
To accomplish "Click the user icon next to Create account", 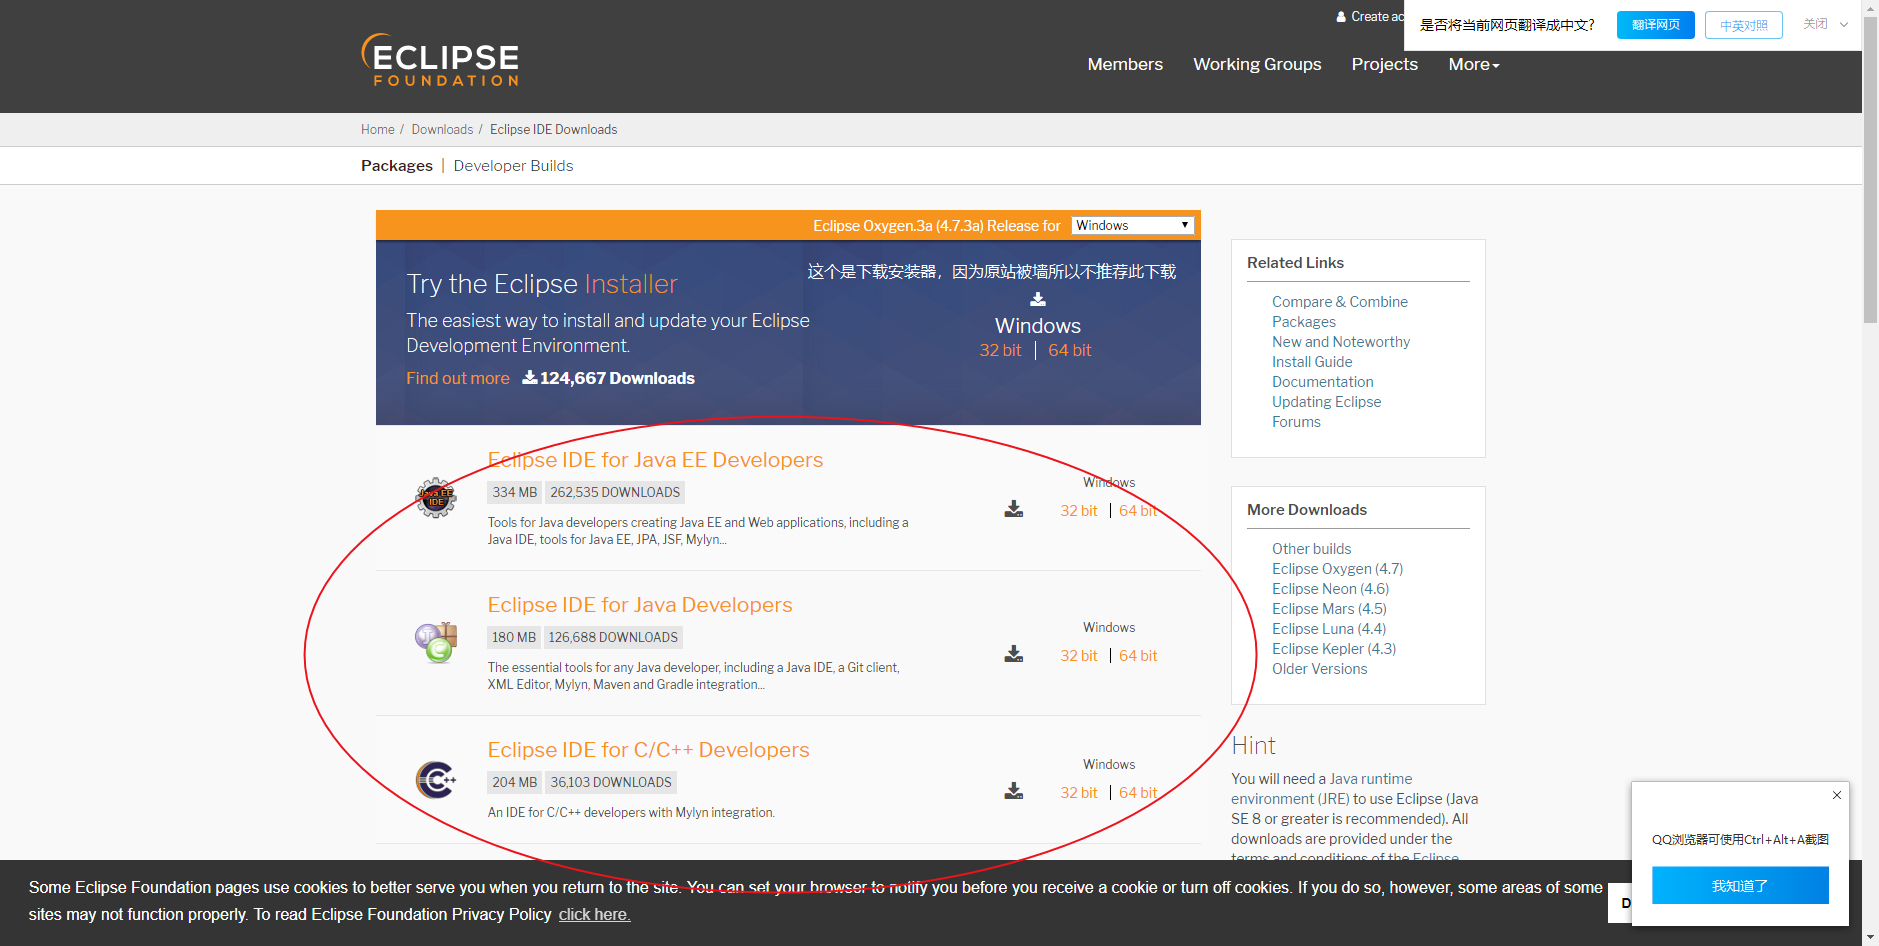I will 1341,17.
